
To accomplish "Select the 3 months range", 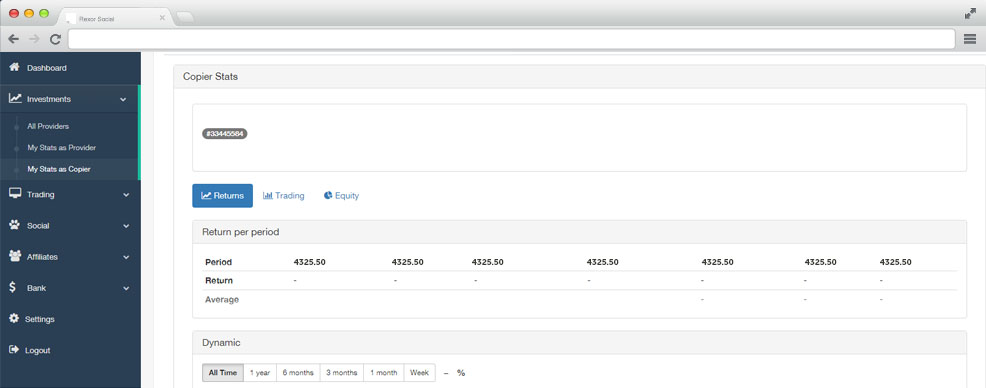I will point(341,373).
